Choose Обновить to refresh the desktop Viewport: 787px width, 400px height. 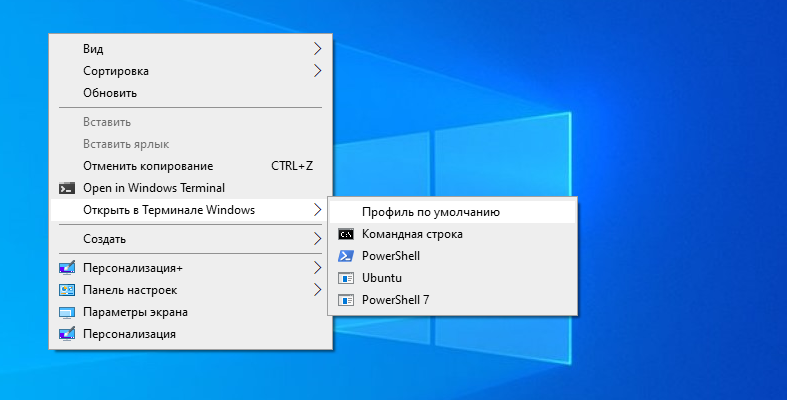(x=191, y=93)
